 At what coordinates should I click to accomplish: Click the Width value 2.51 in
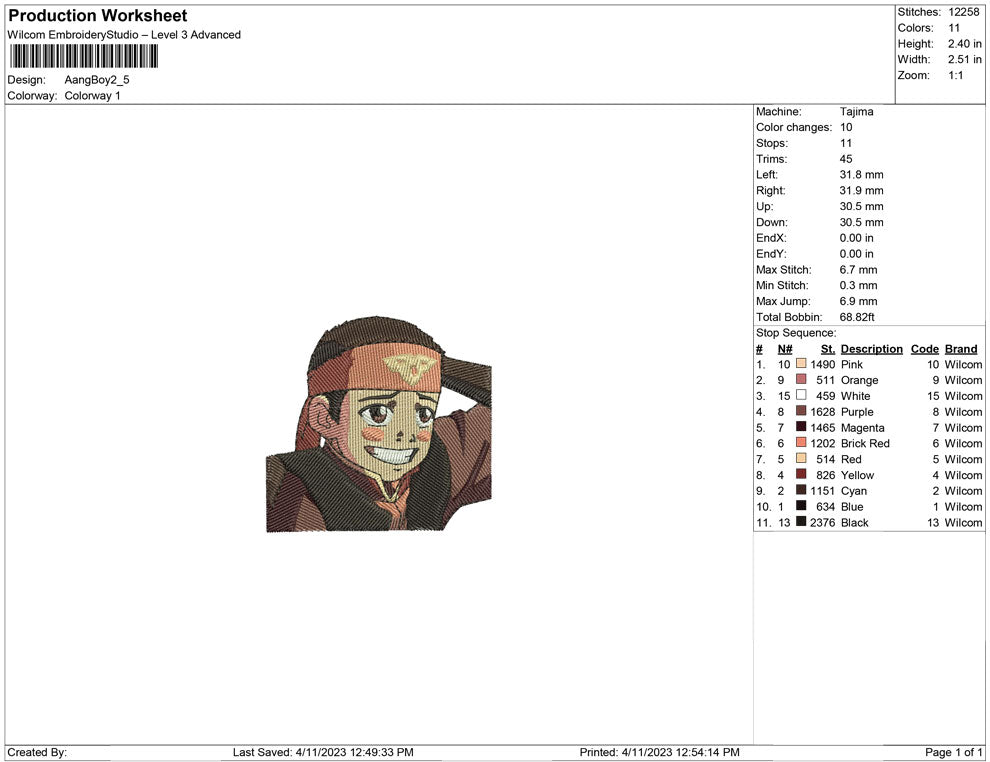[965, 59]
